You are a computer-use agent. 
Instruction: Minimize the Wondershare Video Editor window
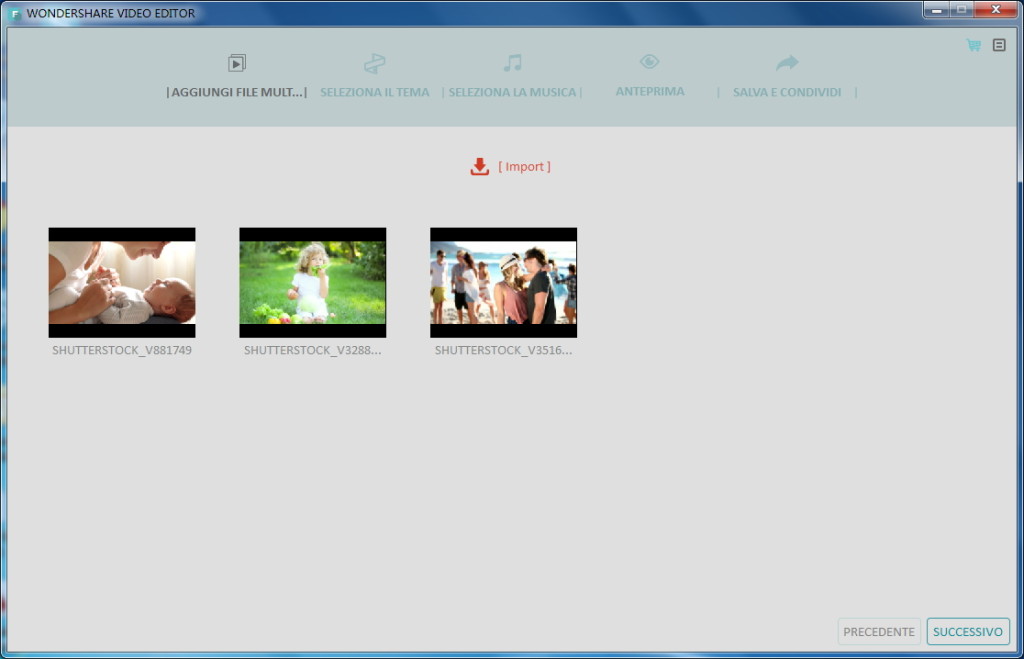coord(936,10)
